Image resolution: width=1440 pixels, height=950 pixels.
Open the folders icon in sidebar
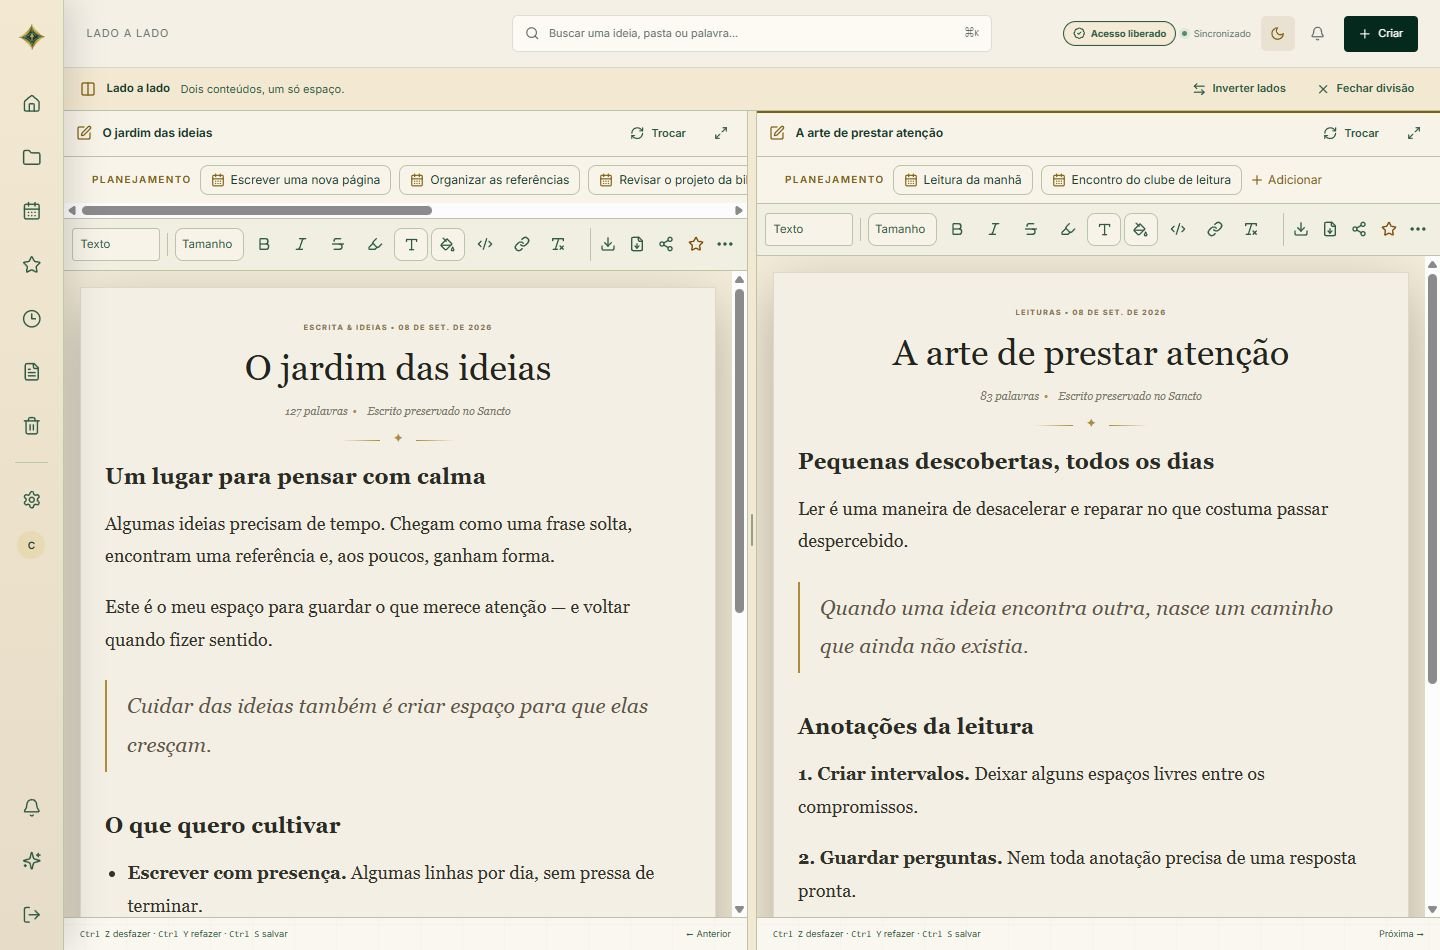tap(32, 157)
